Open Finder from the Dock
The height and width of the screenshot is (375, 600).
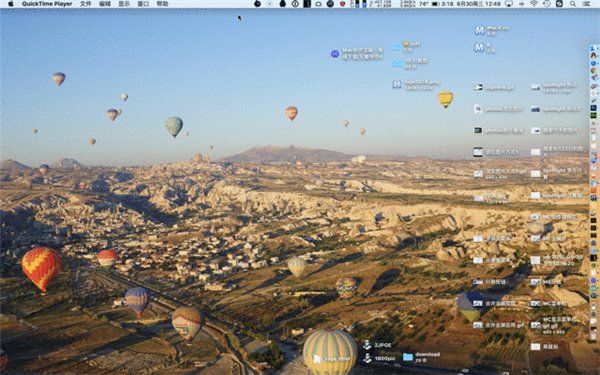click(593, 48)
